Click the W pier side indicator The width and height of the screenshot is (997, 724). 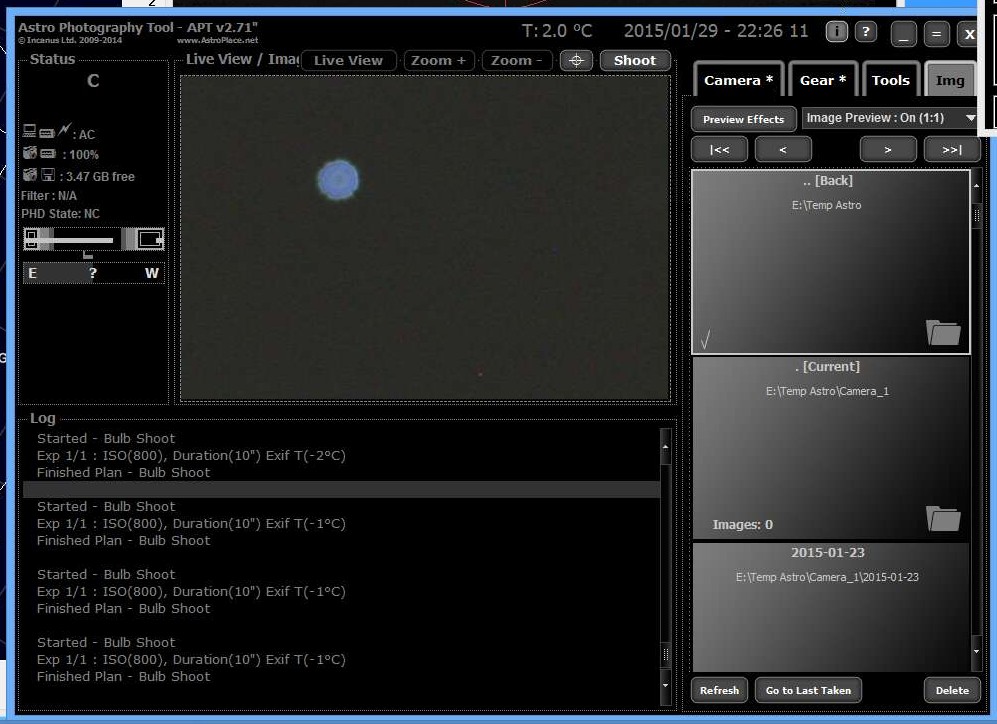tap(152, 273)
